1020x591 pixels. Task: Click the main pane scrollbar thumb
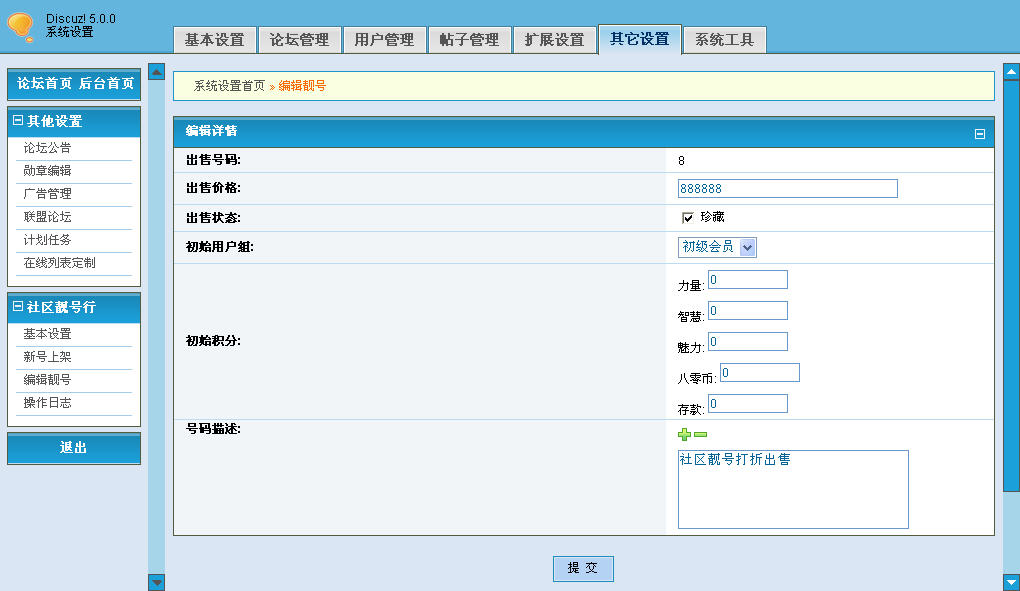pos(1012,286)
